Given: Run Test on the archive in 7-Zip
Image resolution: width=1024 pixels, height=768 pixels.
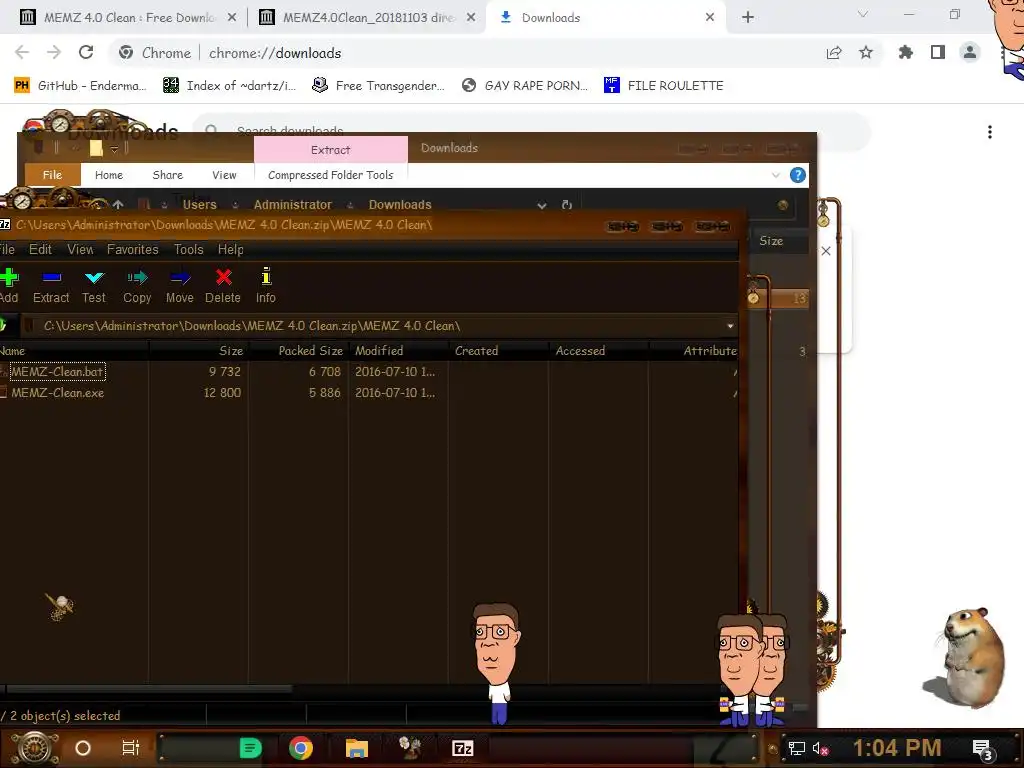Looking at the screenshot, I should pyautogui.click(x=93, y=285).
